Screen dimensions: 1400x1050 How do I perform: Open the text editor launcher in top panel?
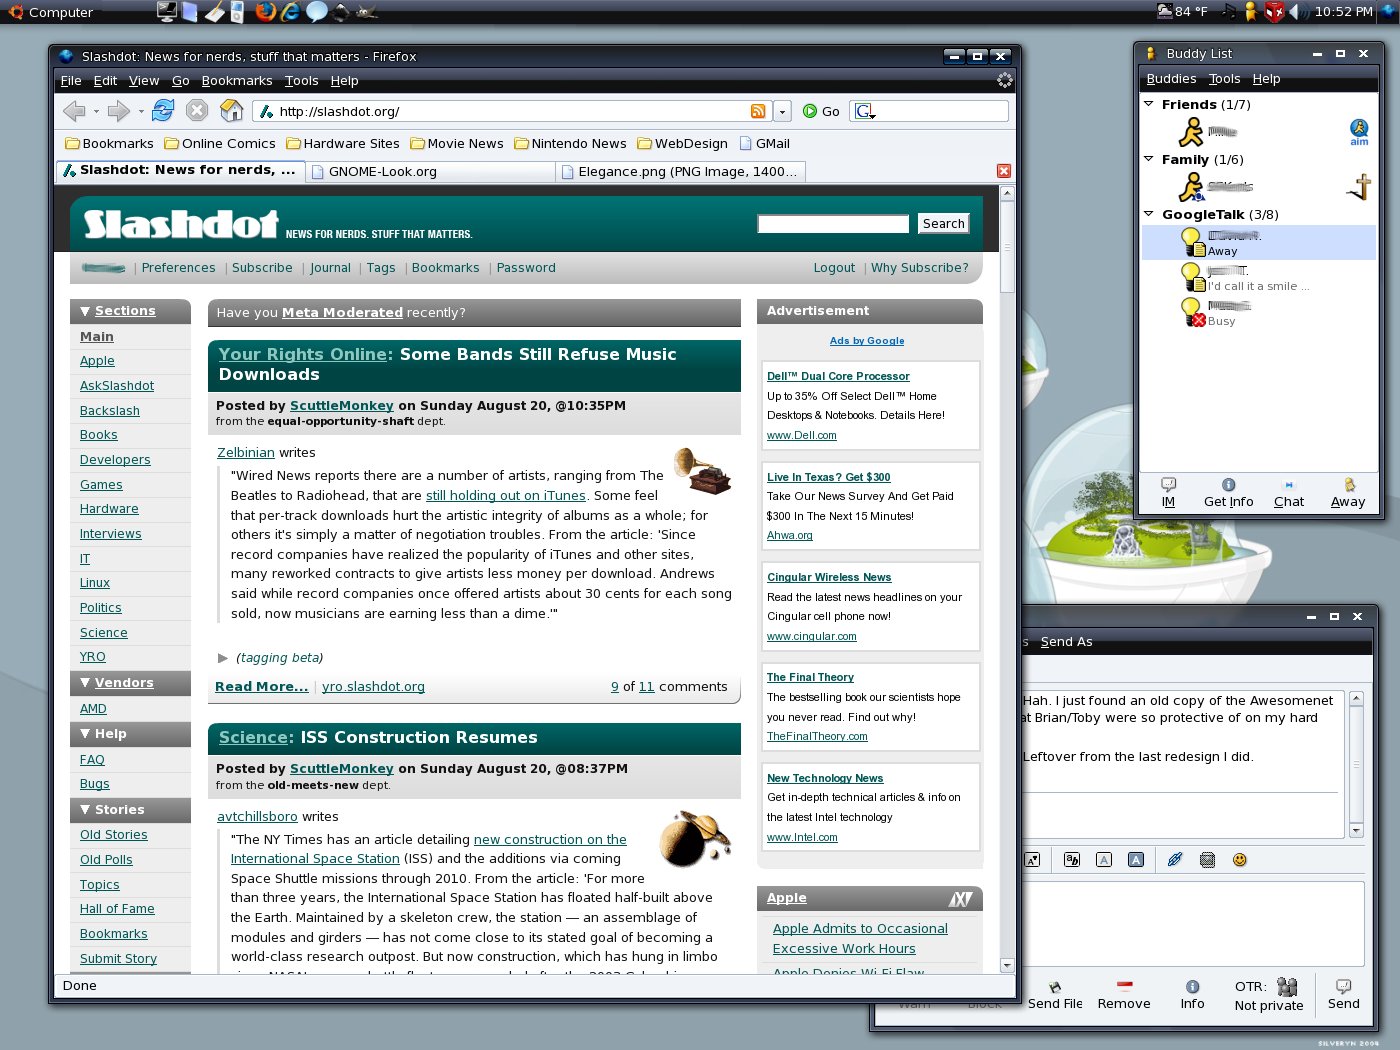pos(215,12)
